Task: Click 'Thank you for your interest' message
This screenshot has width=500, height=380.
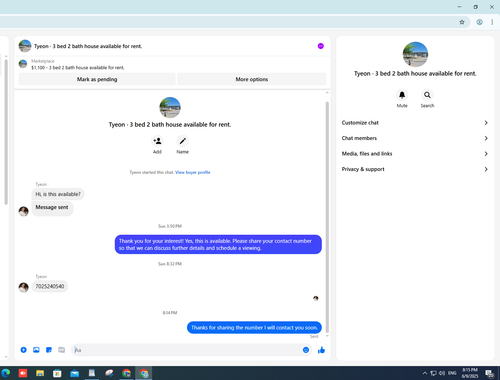Action: tap(218, 244)
